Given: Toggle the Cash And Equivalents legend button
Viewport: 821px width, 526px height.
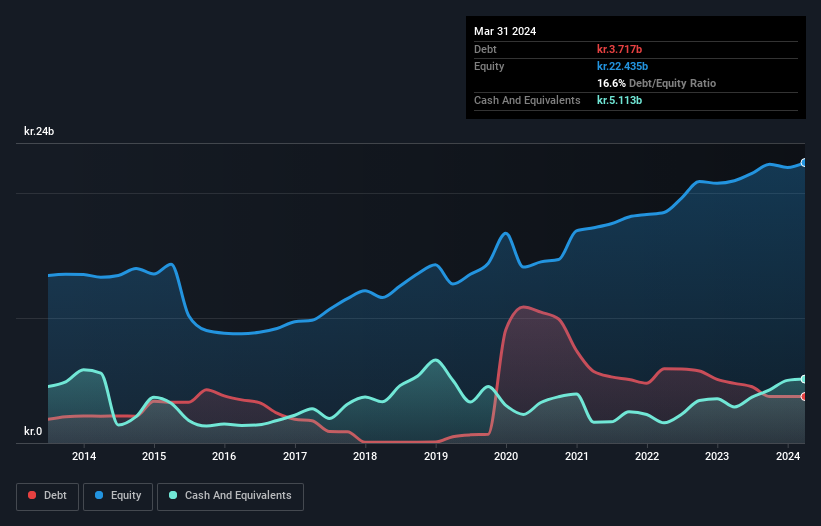Looking at the screenshot, I should (x=230, y=496).
